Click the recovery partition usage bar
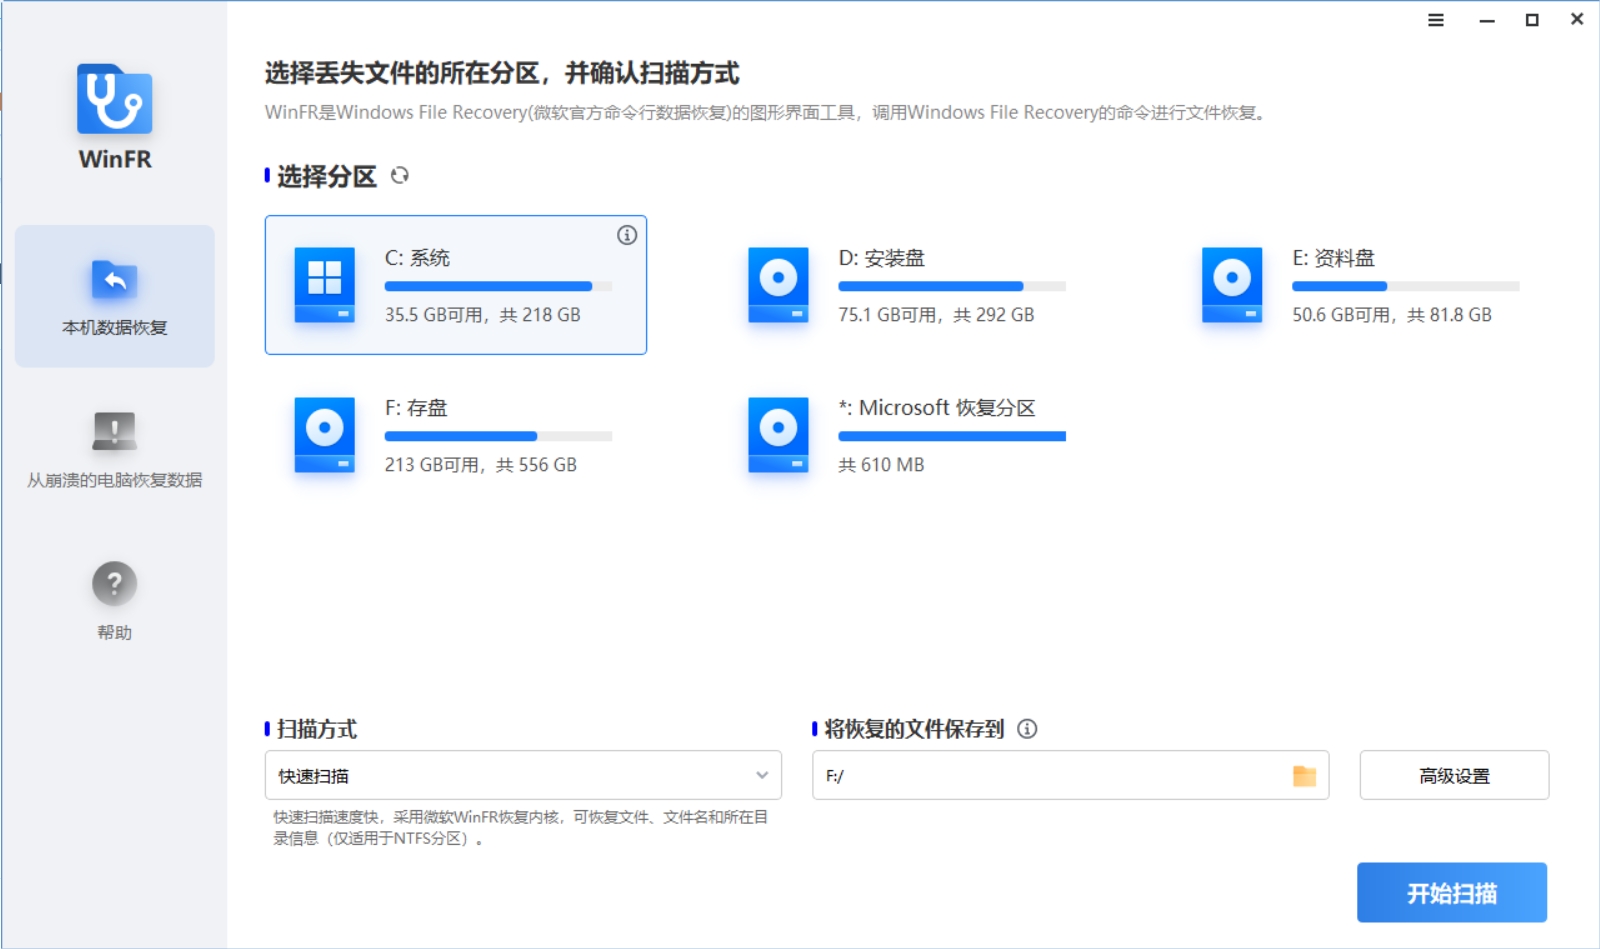The height and width of the screenshot is (949, 1600). pos(952,437)
